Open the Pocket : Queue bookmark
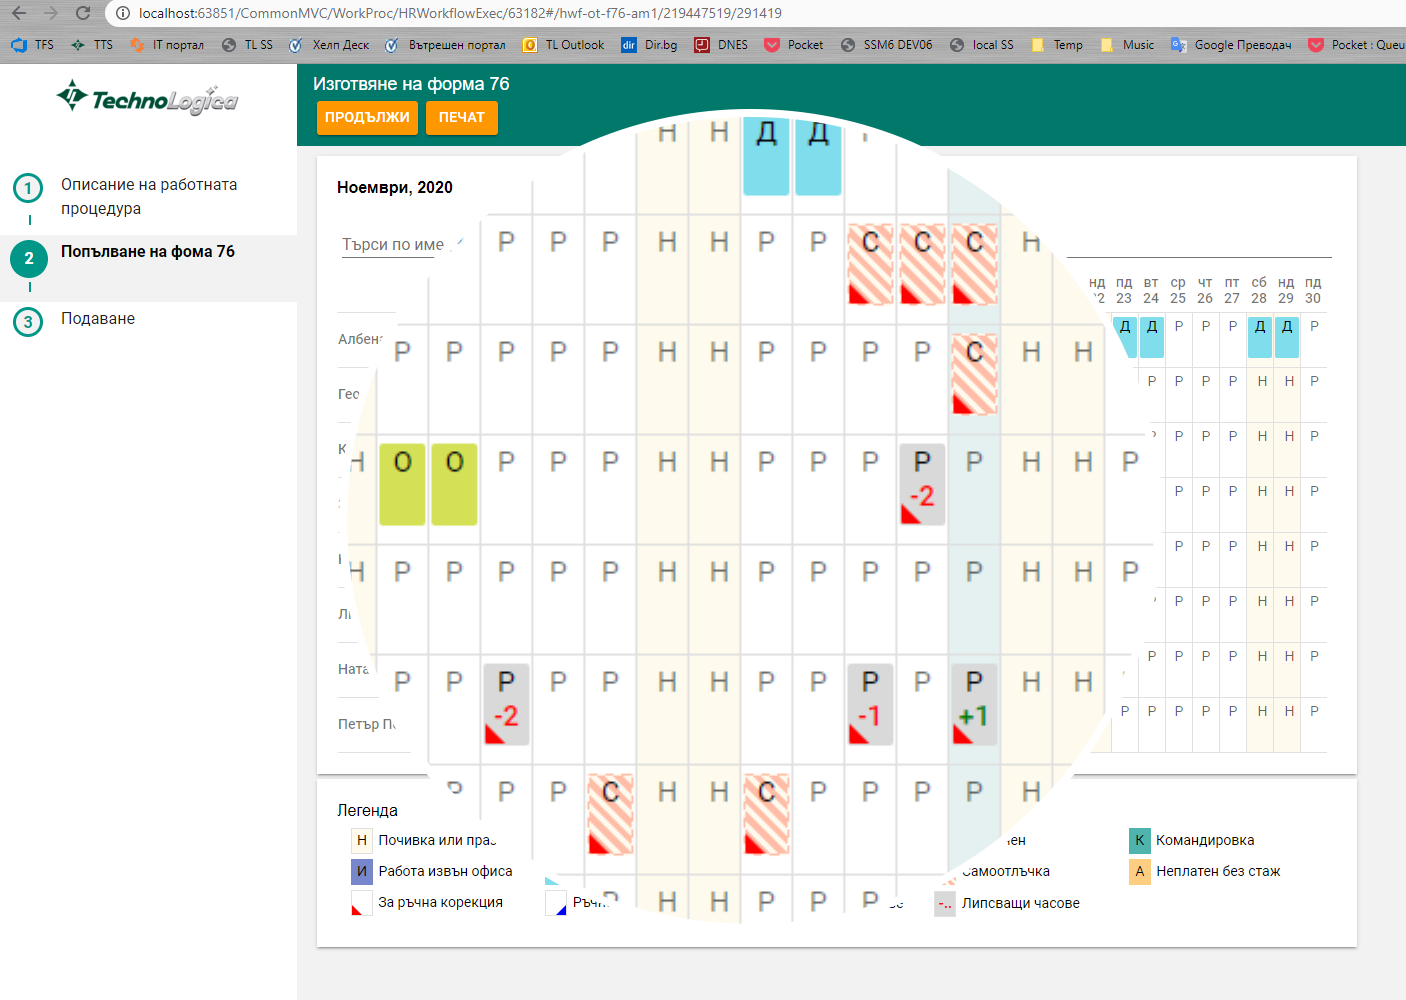Image resolution: width=1406 pixels, height=1000 pixels. [1357, 45]
